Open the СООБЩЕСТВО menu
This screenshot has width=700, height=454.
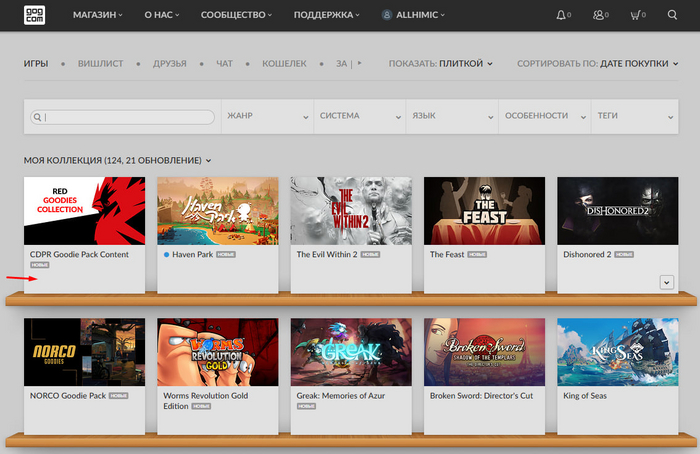coord(236,15)
